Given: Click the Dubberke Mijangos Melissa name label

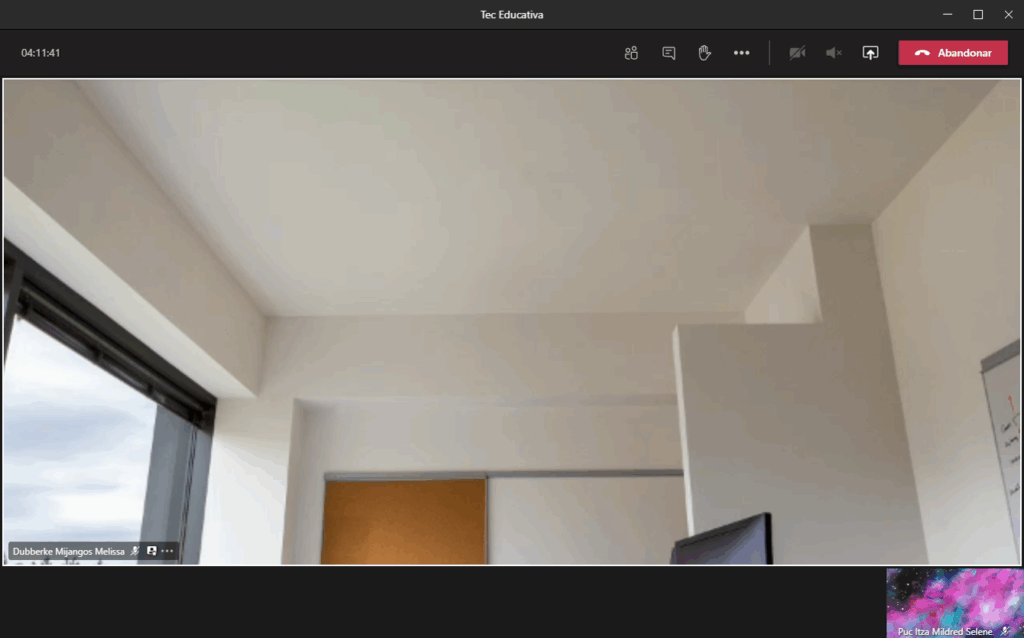Looking at the screenshot, I should (68, 551).
